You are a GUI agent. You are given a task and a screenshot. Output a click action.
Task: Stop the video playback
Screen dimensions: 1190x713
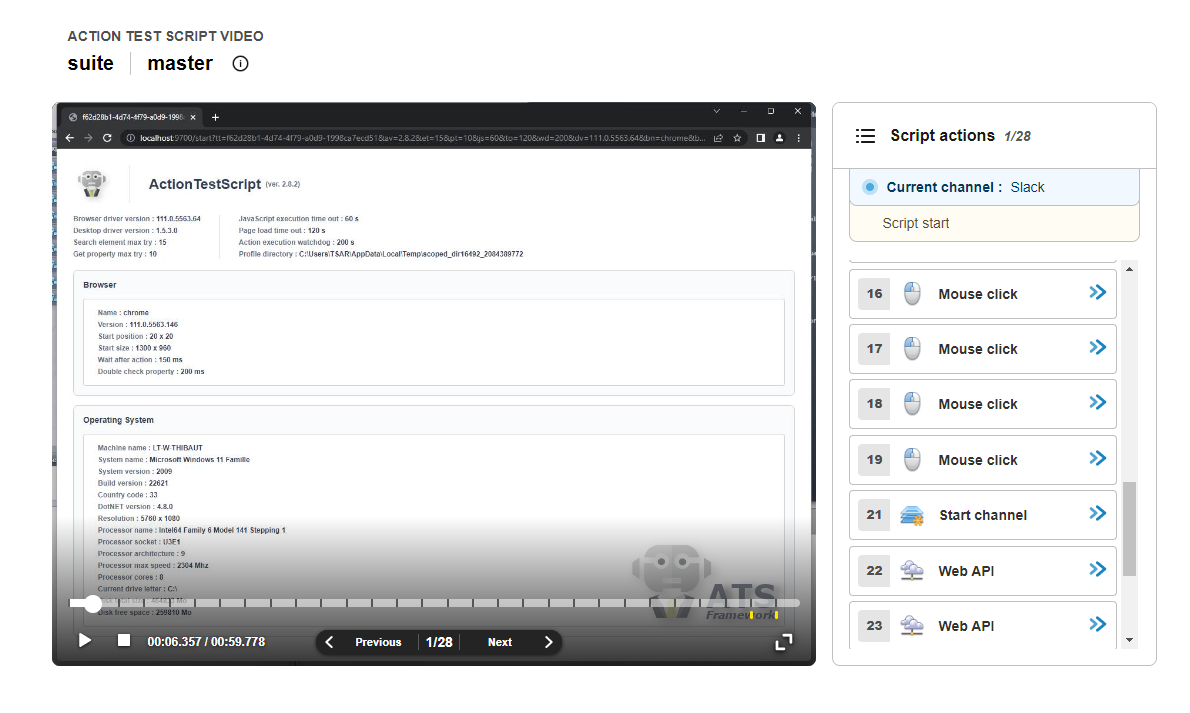(x=124, y=640)
